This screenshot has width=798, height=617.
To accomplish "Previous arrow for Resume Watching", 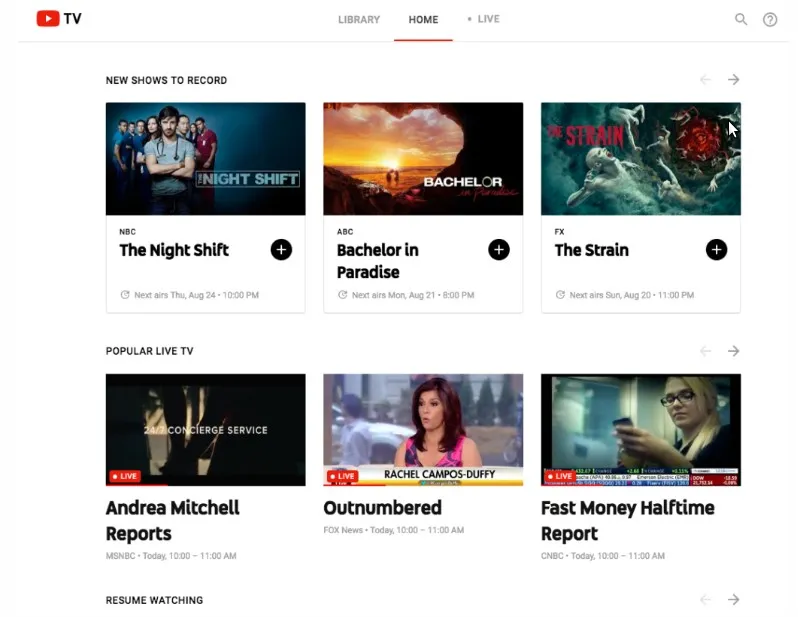I will 705,599.
